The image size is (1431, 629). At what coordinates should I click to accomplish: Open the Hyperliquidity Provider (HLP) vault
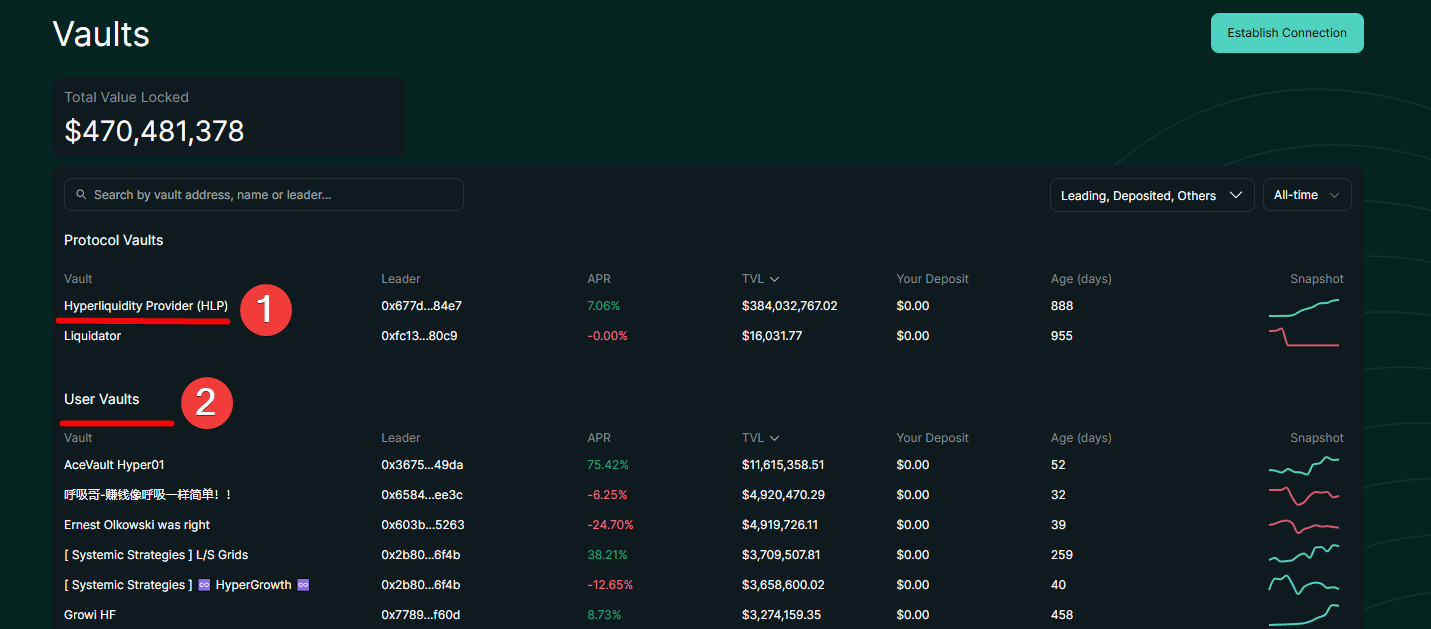tap(146, 306)
